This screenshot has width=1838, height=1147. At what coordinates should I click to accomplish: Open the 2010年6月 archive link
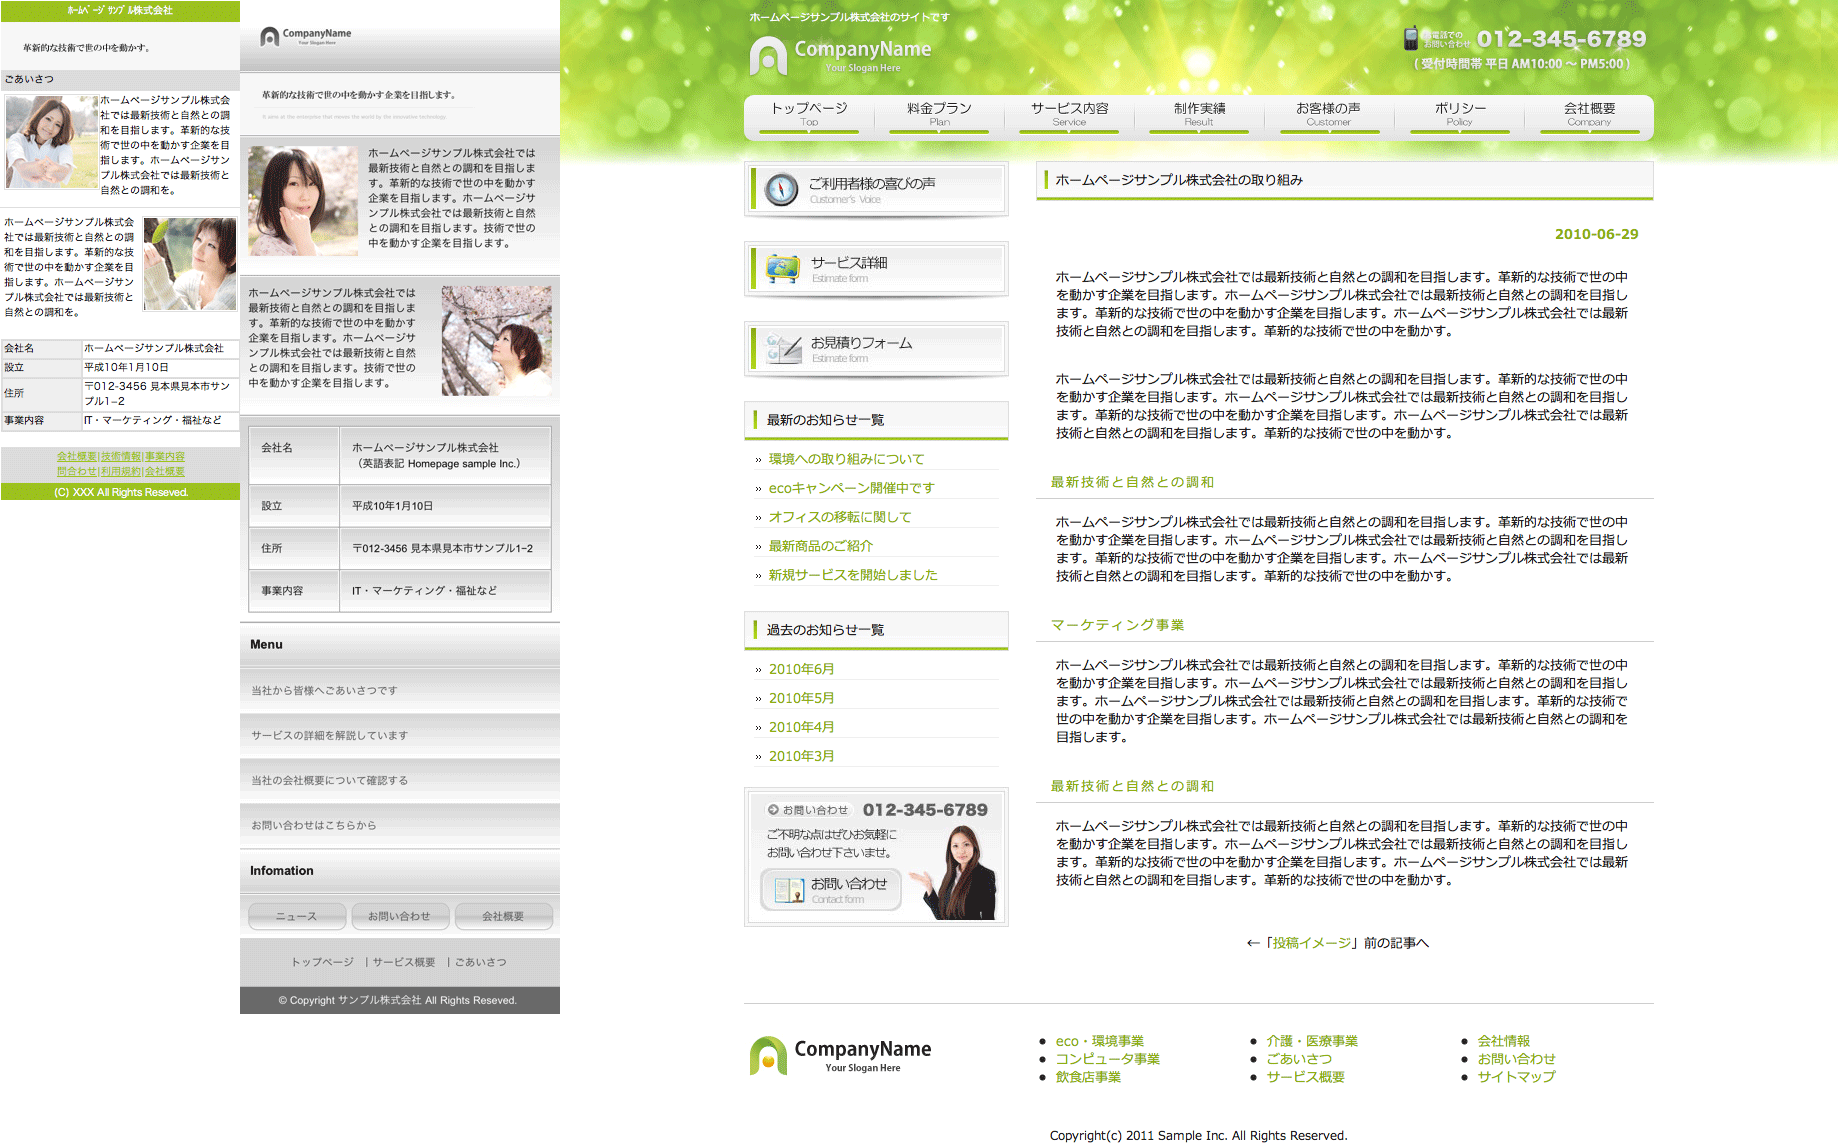point(801,669)
